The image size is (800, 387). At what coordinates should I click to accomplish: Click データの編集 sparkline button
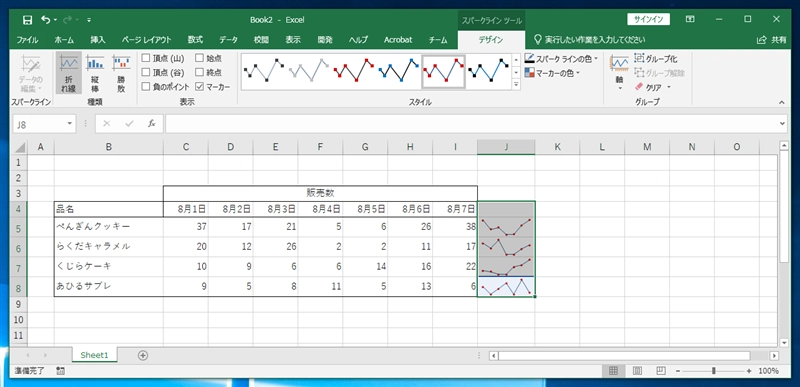[31, 73]
